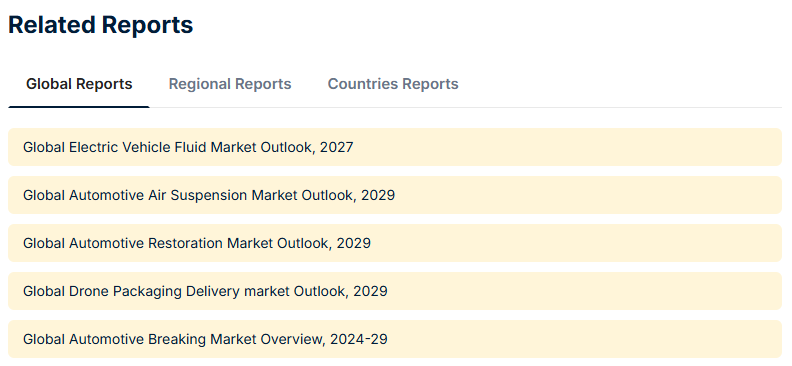Click the word Regional in the tab bar

[199, 84]
